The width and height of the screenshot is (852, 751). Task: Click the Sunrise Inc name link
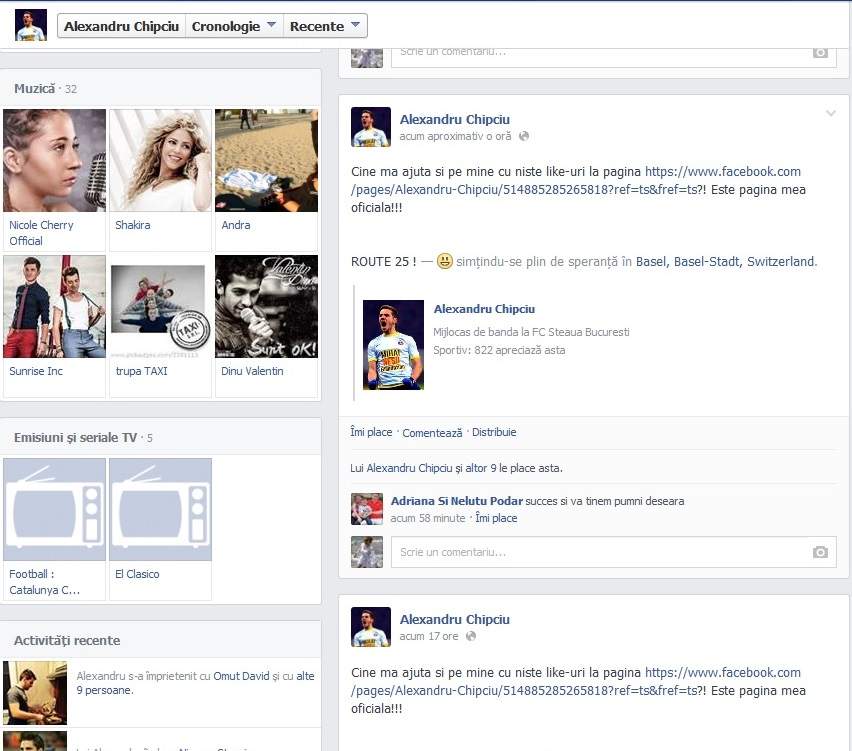point(36,371)
